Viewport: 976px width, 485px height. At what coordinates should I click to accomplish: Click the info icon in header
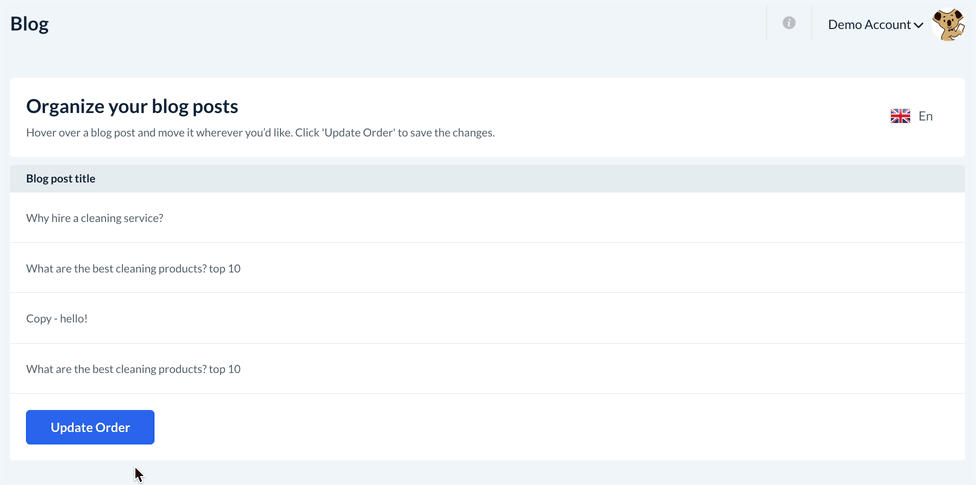(x=789, y=23)
